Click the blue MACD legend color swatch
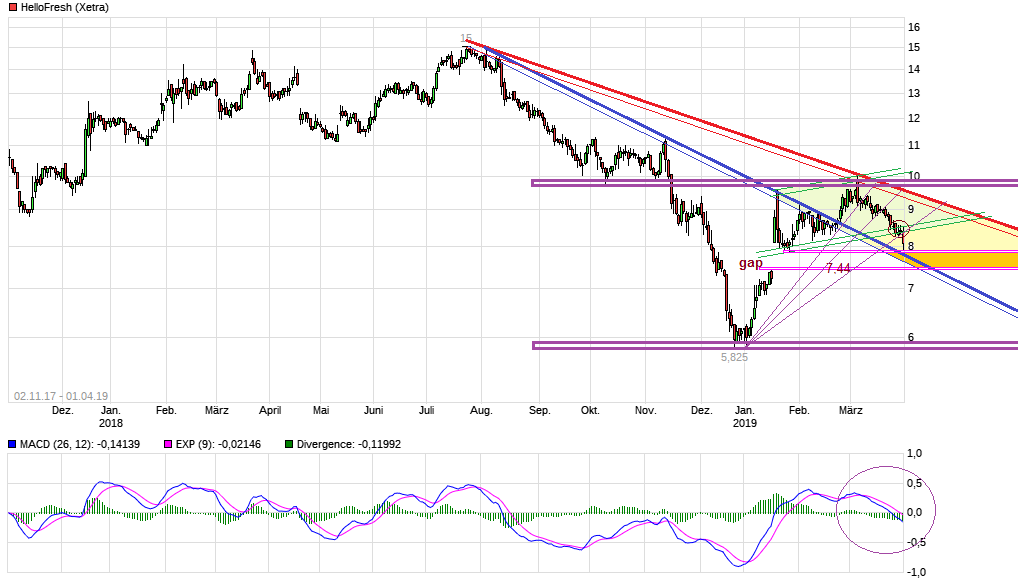Image resolution: width=1018 pixels, height=588 pixels. point(12,445)
